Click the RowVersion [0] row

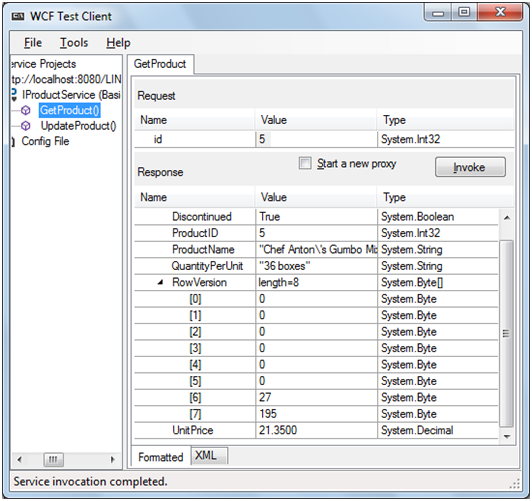[x=316, y=299]
